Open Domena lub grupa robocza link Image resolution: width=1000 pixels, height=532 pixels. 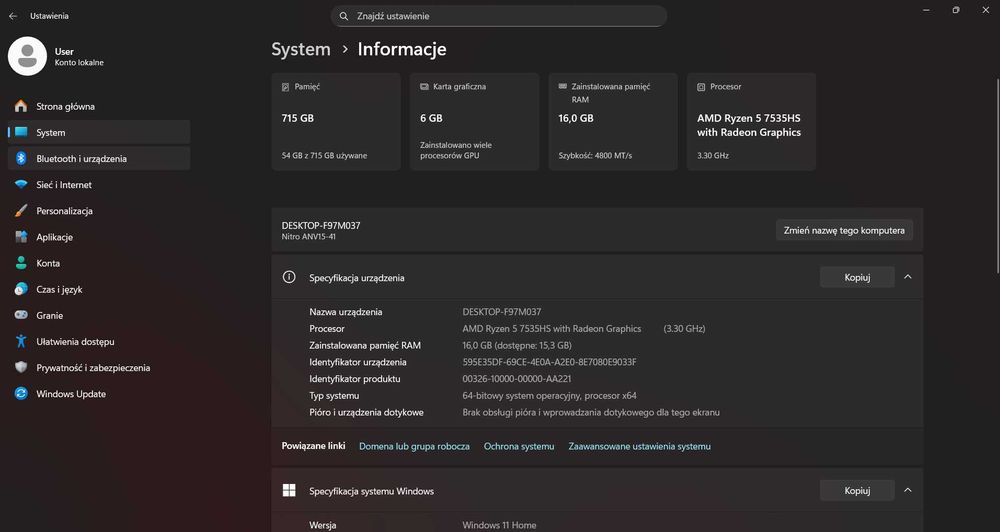(414, 447)
